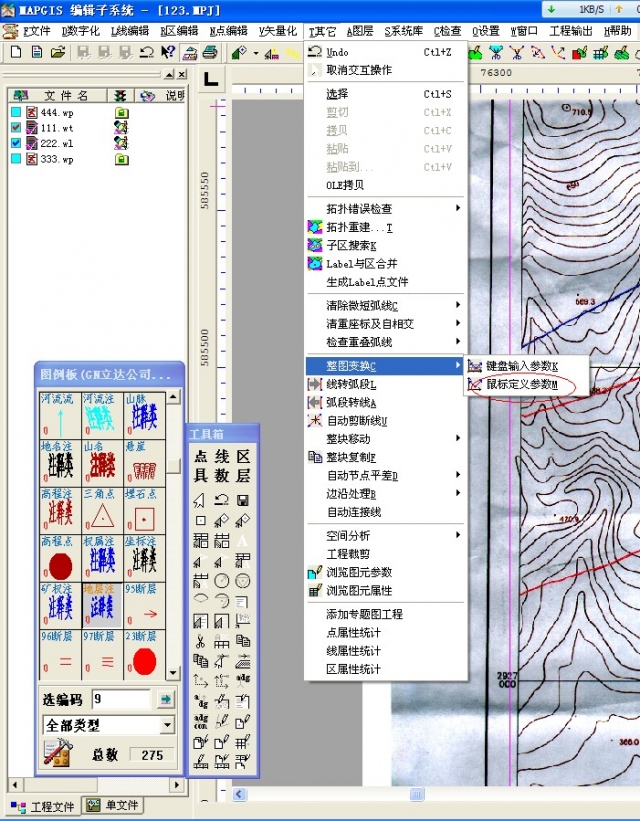This screenshot has width=640, height=821.
Task: Click the hammer settings icon in 图例板
Action: (56, 754)
